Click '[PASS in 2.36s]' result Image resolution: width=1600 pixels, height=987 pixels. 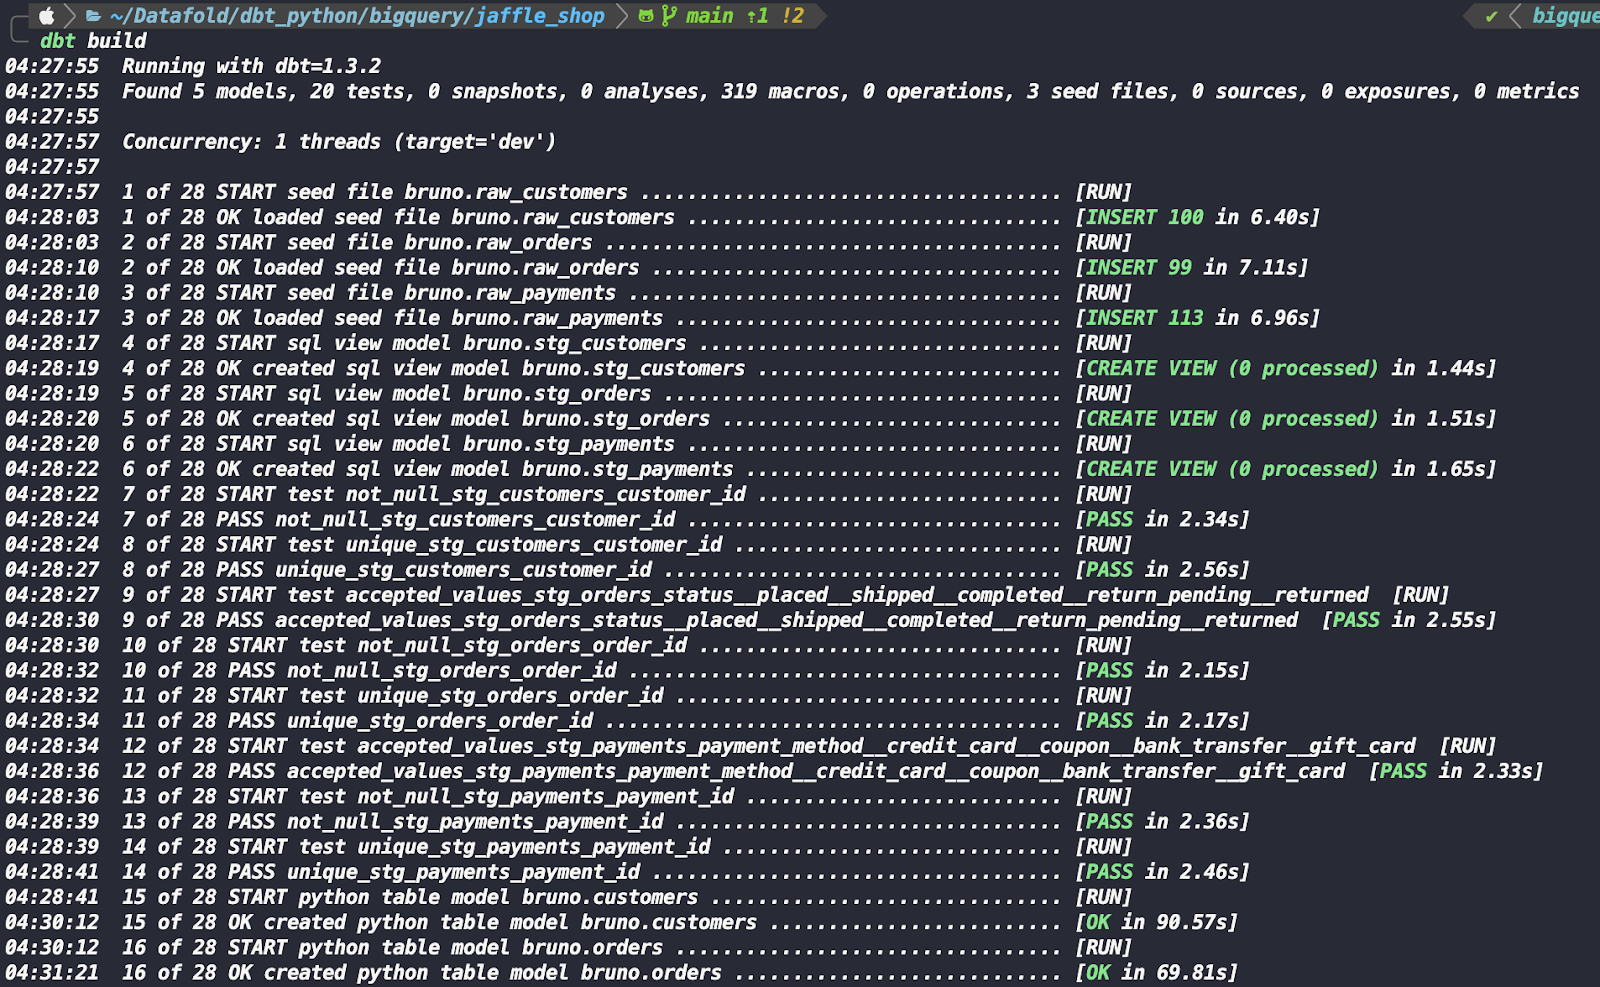tap(1162, 821)
